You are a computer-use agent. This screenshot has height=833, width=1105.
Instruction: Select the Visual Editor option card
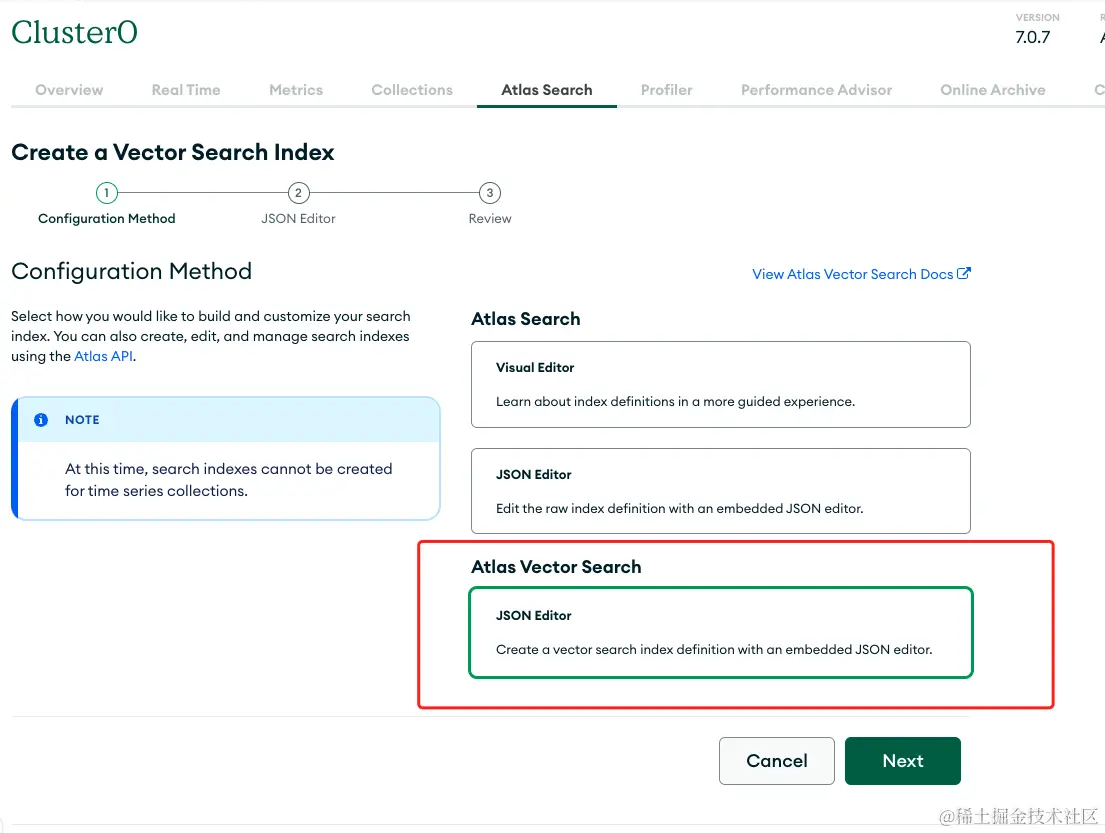(x=720, y=384)
